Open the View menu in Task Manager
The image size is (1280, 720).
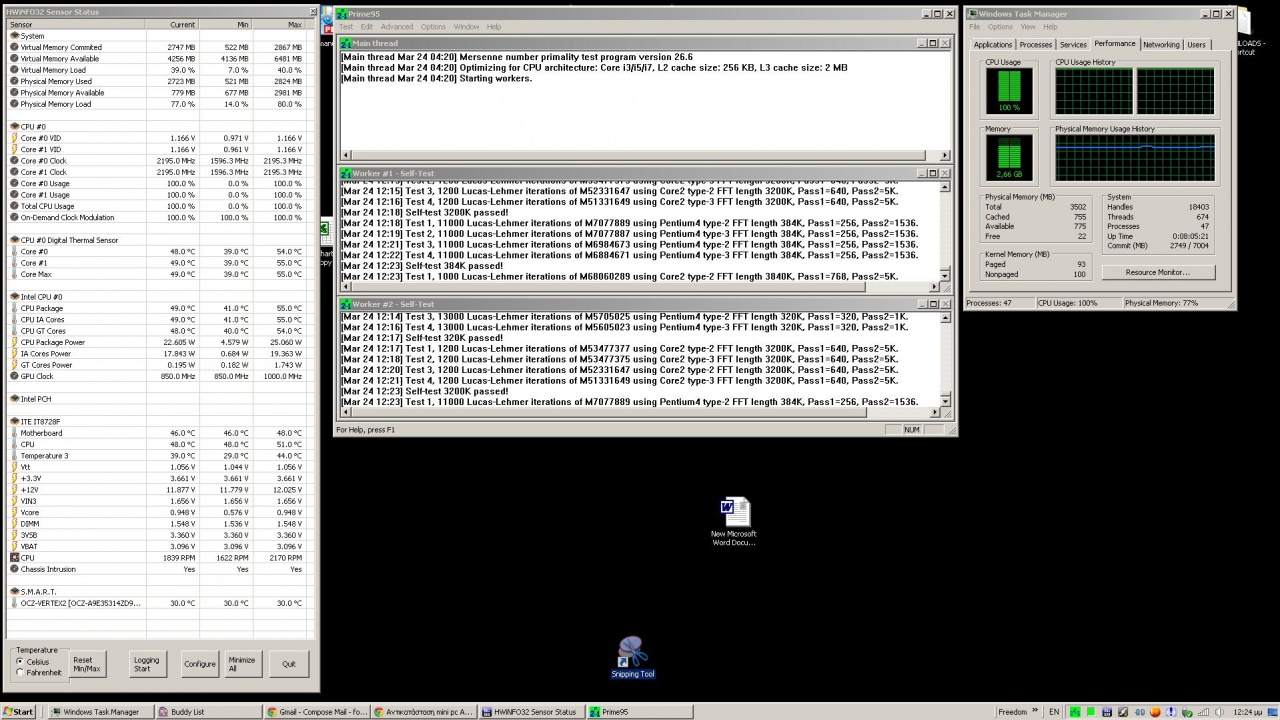coord(1027,27)
